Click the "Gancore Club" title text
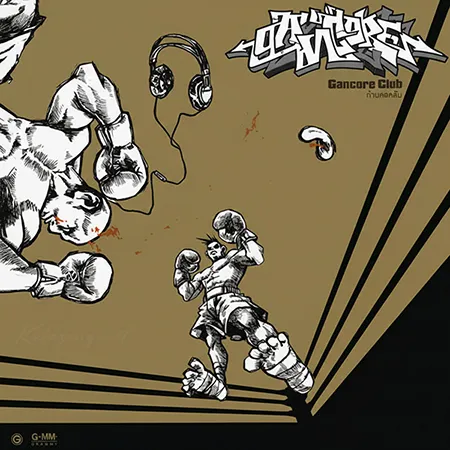 pyautogui.click(x=365, y=84)
